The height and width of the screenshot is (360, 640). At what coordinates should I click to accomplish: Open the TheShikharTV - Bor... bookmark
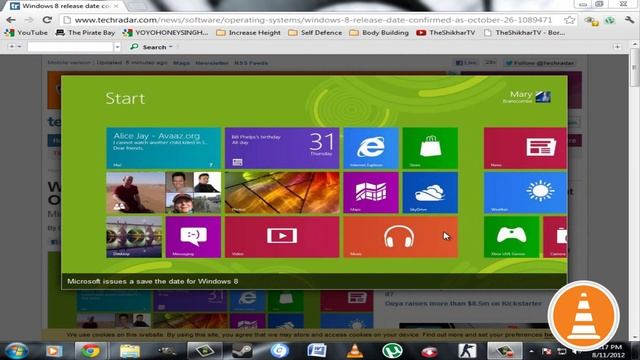pos(524,33)
